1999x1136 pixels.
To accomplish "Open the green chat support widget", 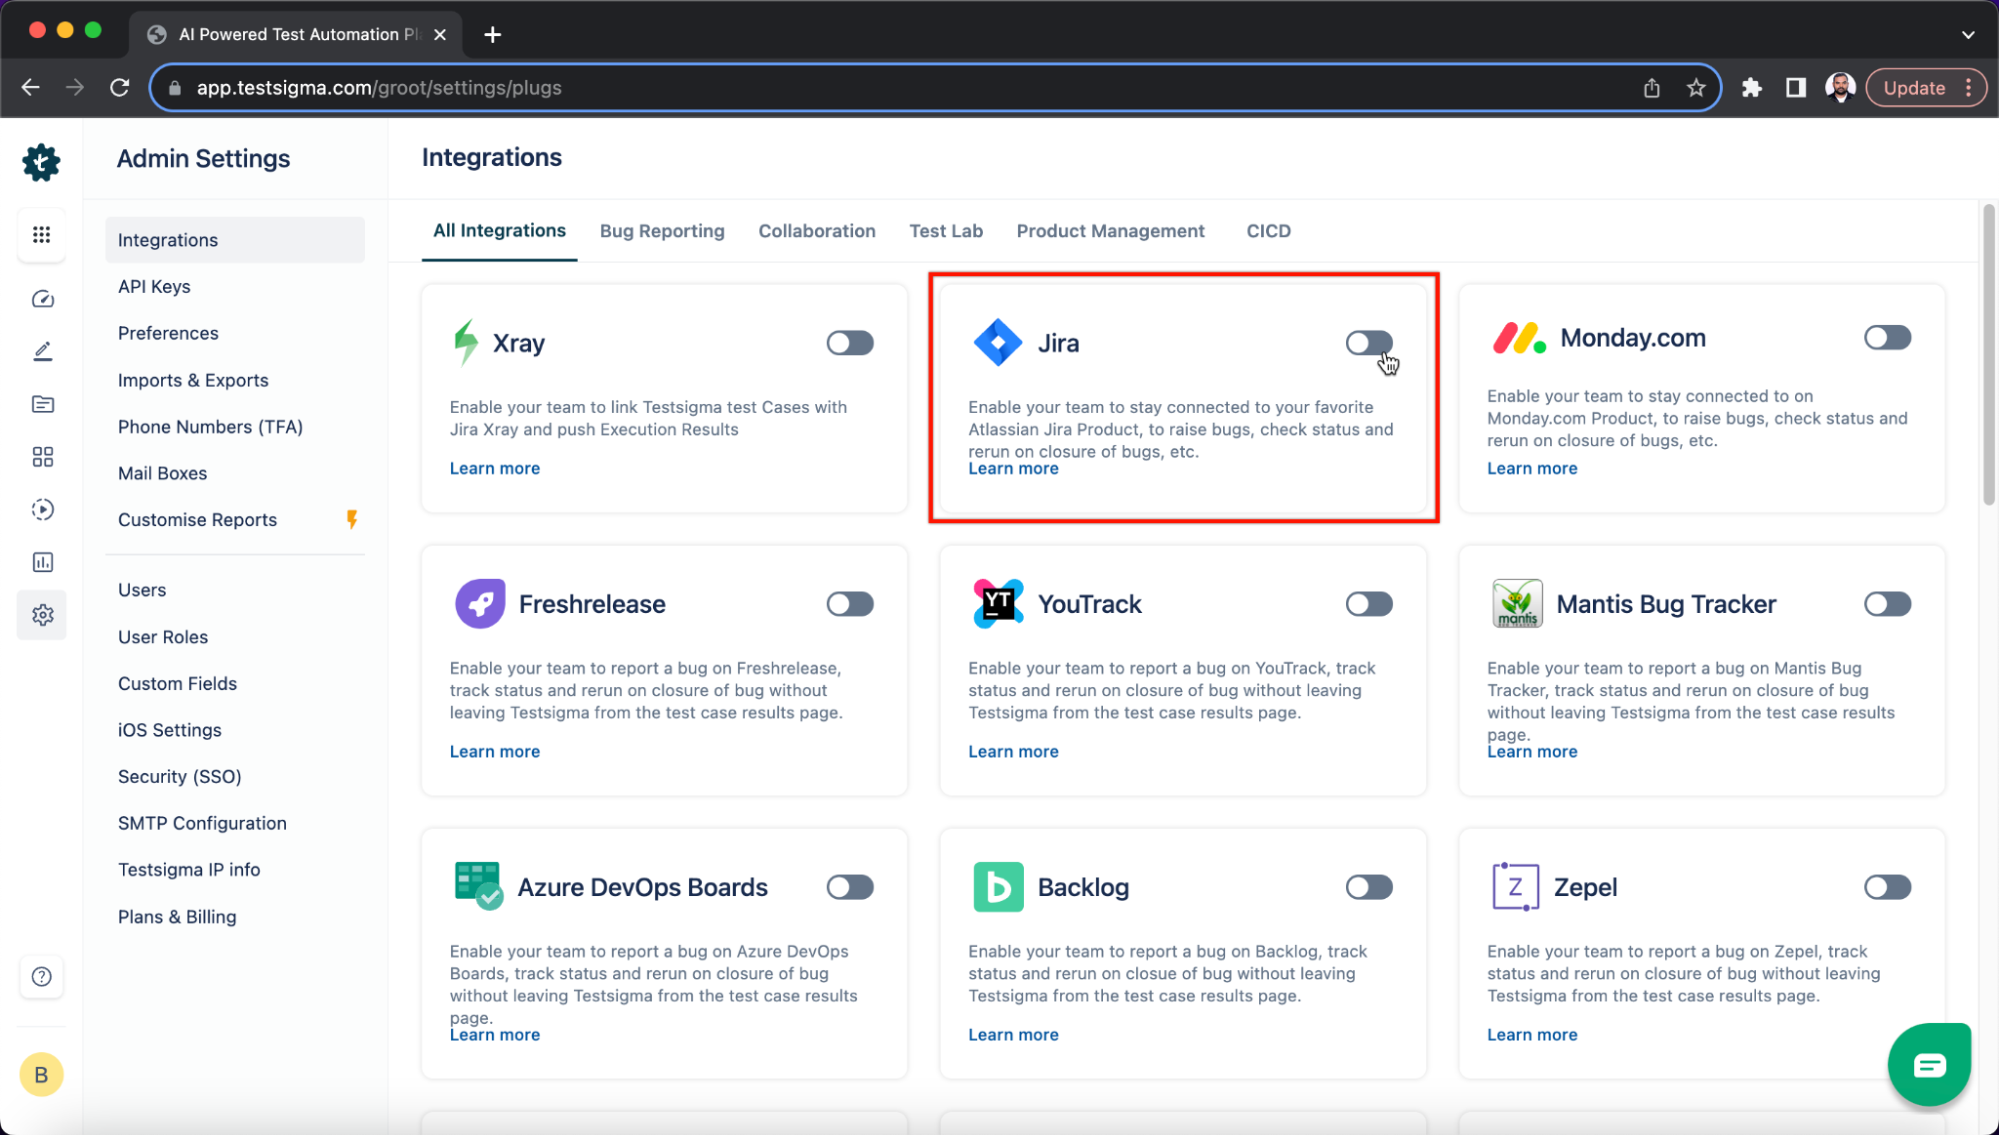I will [x=1929, y=1065].
